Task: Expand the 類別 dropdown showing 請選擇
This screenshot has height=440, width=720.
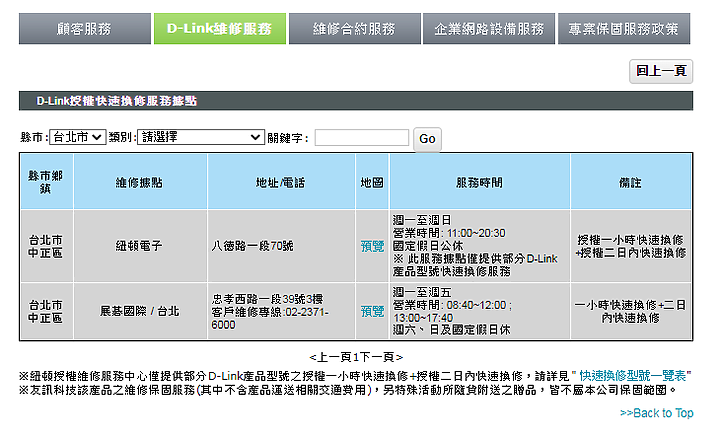Action: (201, 137)
